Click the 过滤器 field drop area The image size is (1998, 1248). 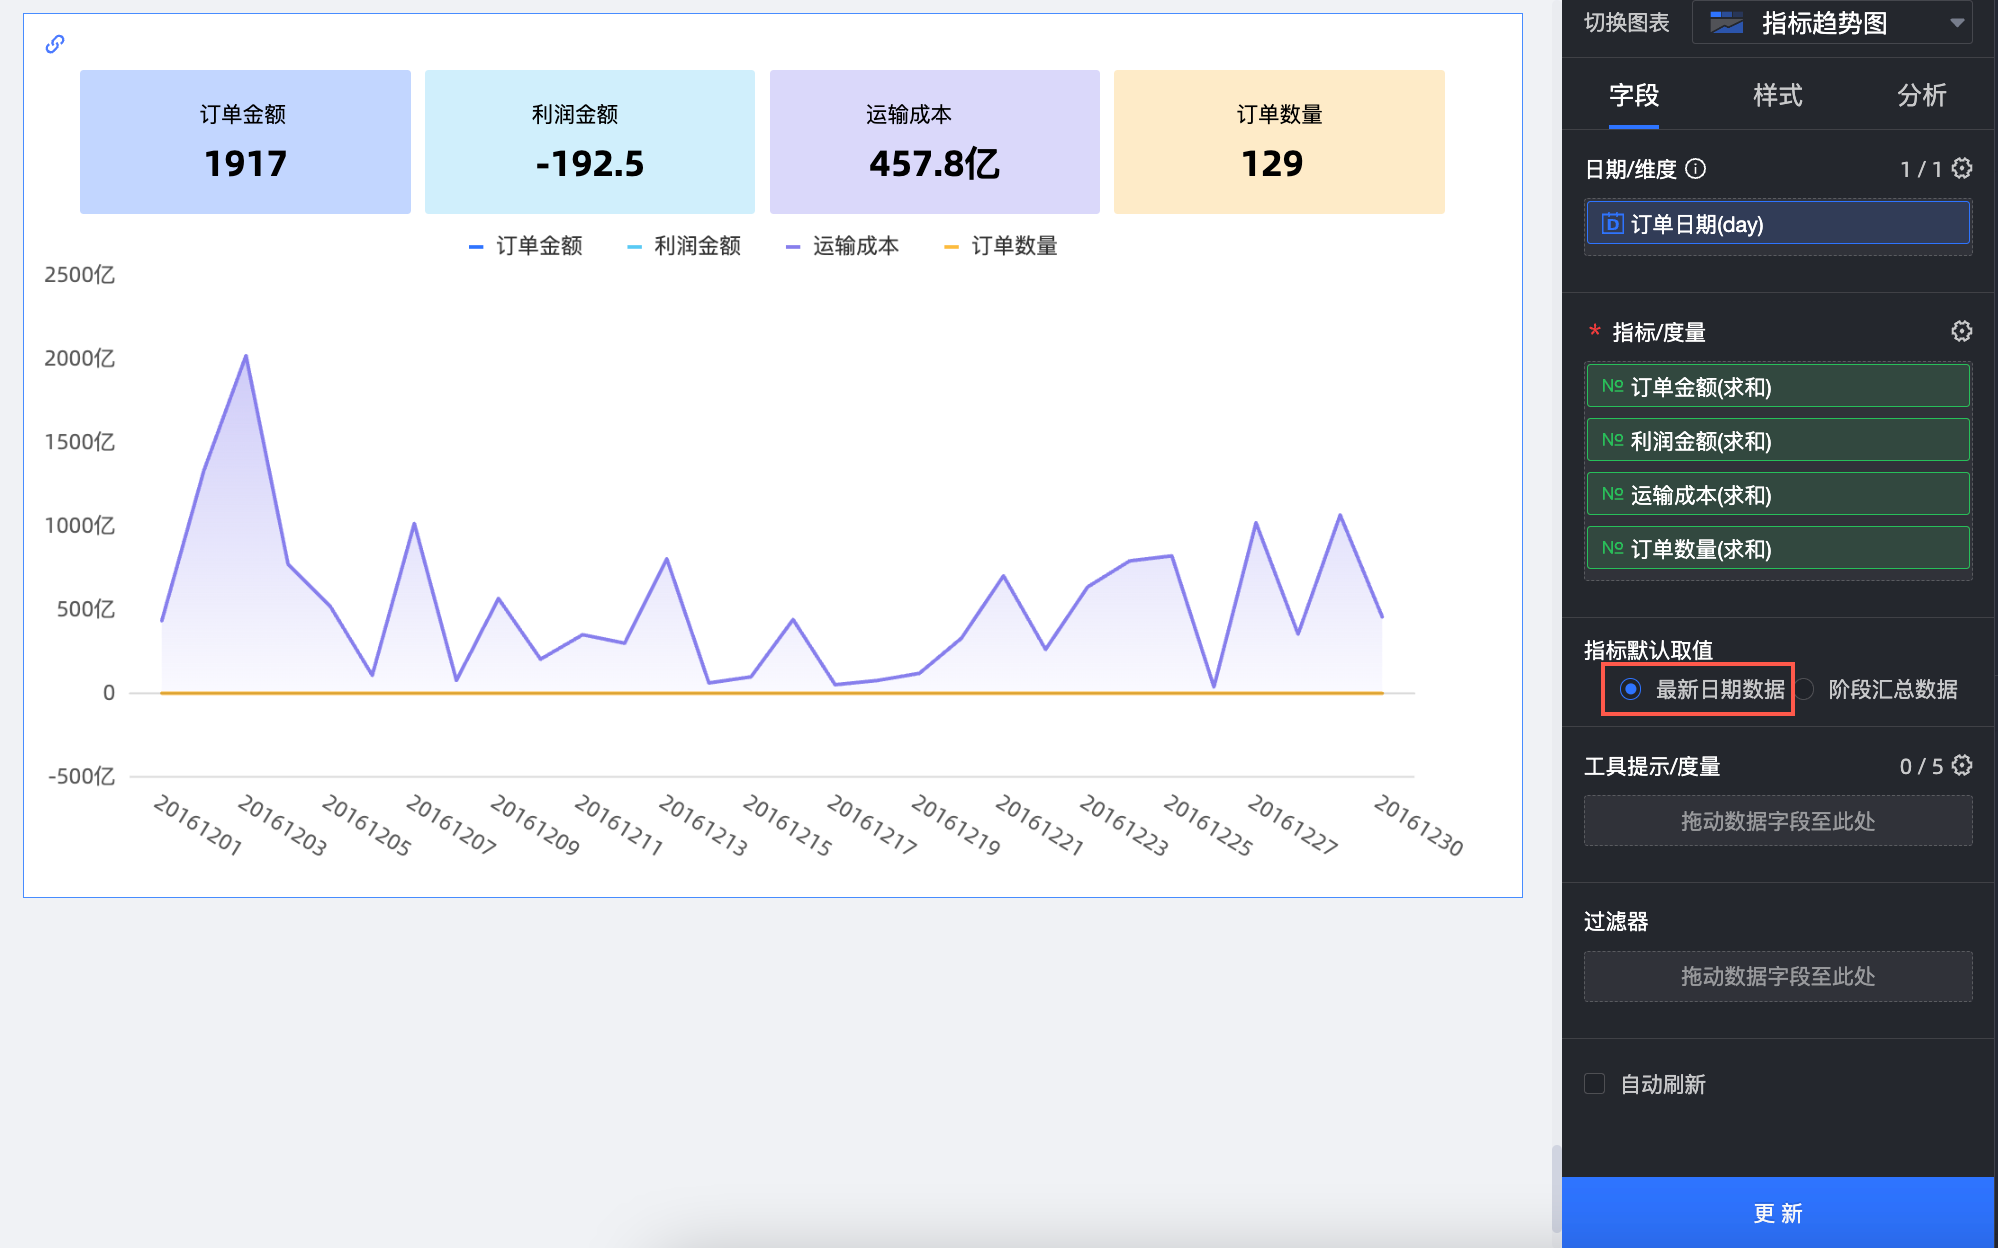(1777, 976)
